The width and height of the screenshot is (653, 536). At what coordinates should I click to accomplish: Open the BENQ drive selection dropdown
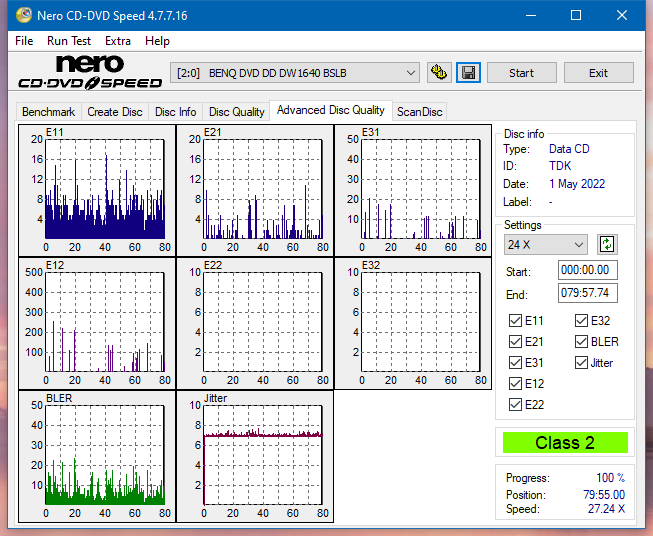[x=295, y=73]
